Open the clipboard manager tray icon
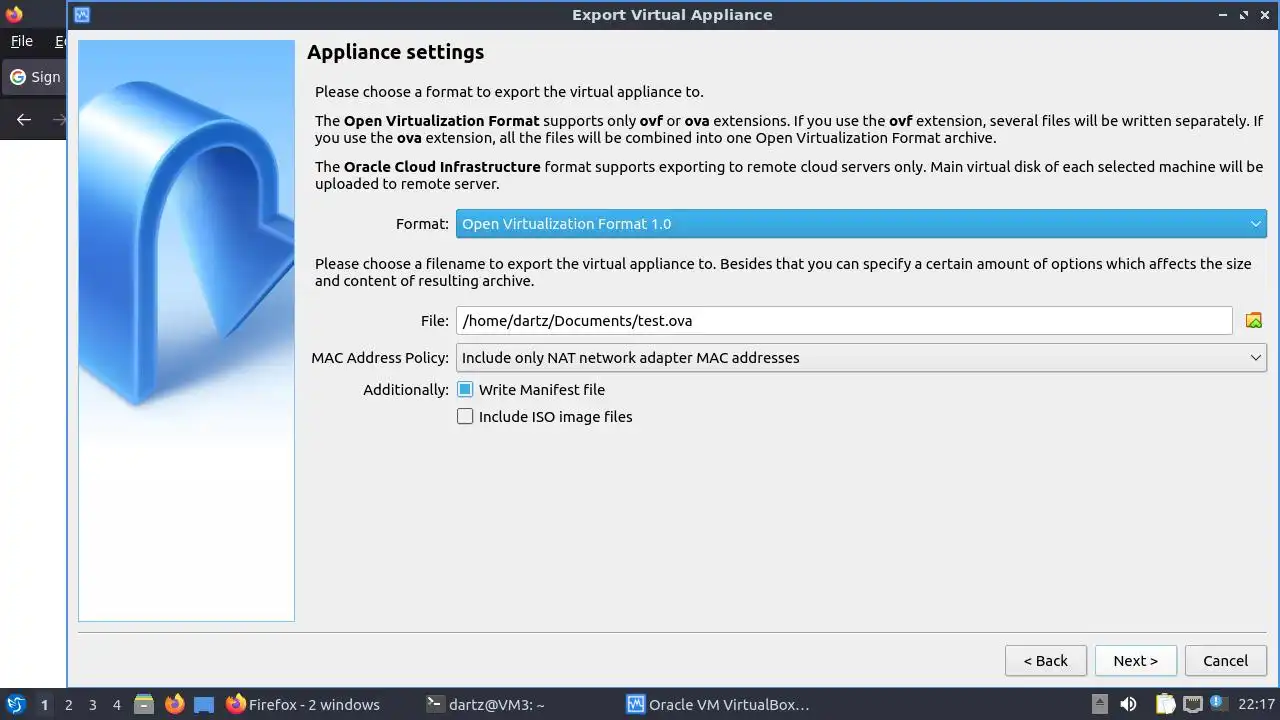1280x720 pixels. [1167, 704]
